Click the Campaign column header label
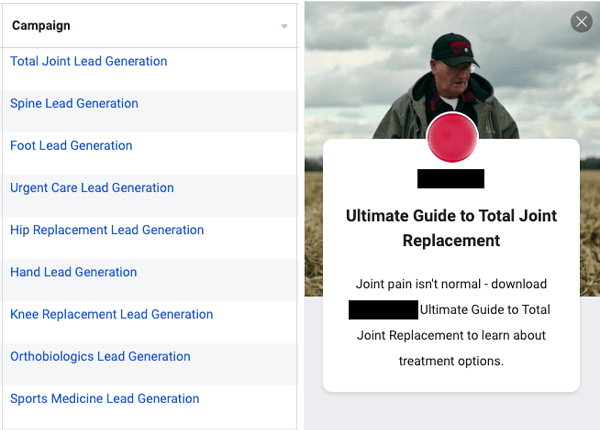 point(41,25)
